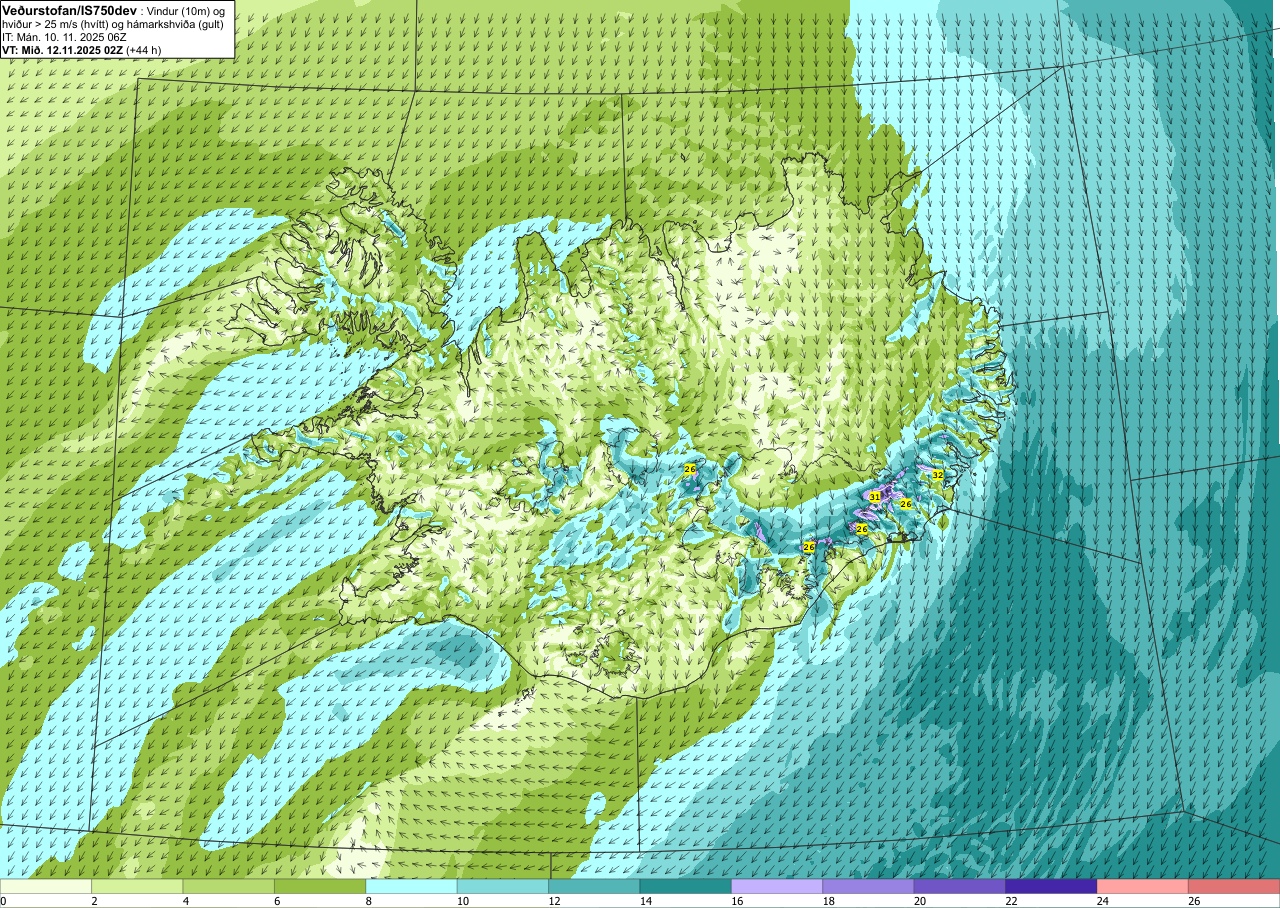Click the legend tick label '6'
Image resolution: width=1280 pixels, height=908 pixels.
pos(277,901)
